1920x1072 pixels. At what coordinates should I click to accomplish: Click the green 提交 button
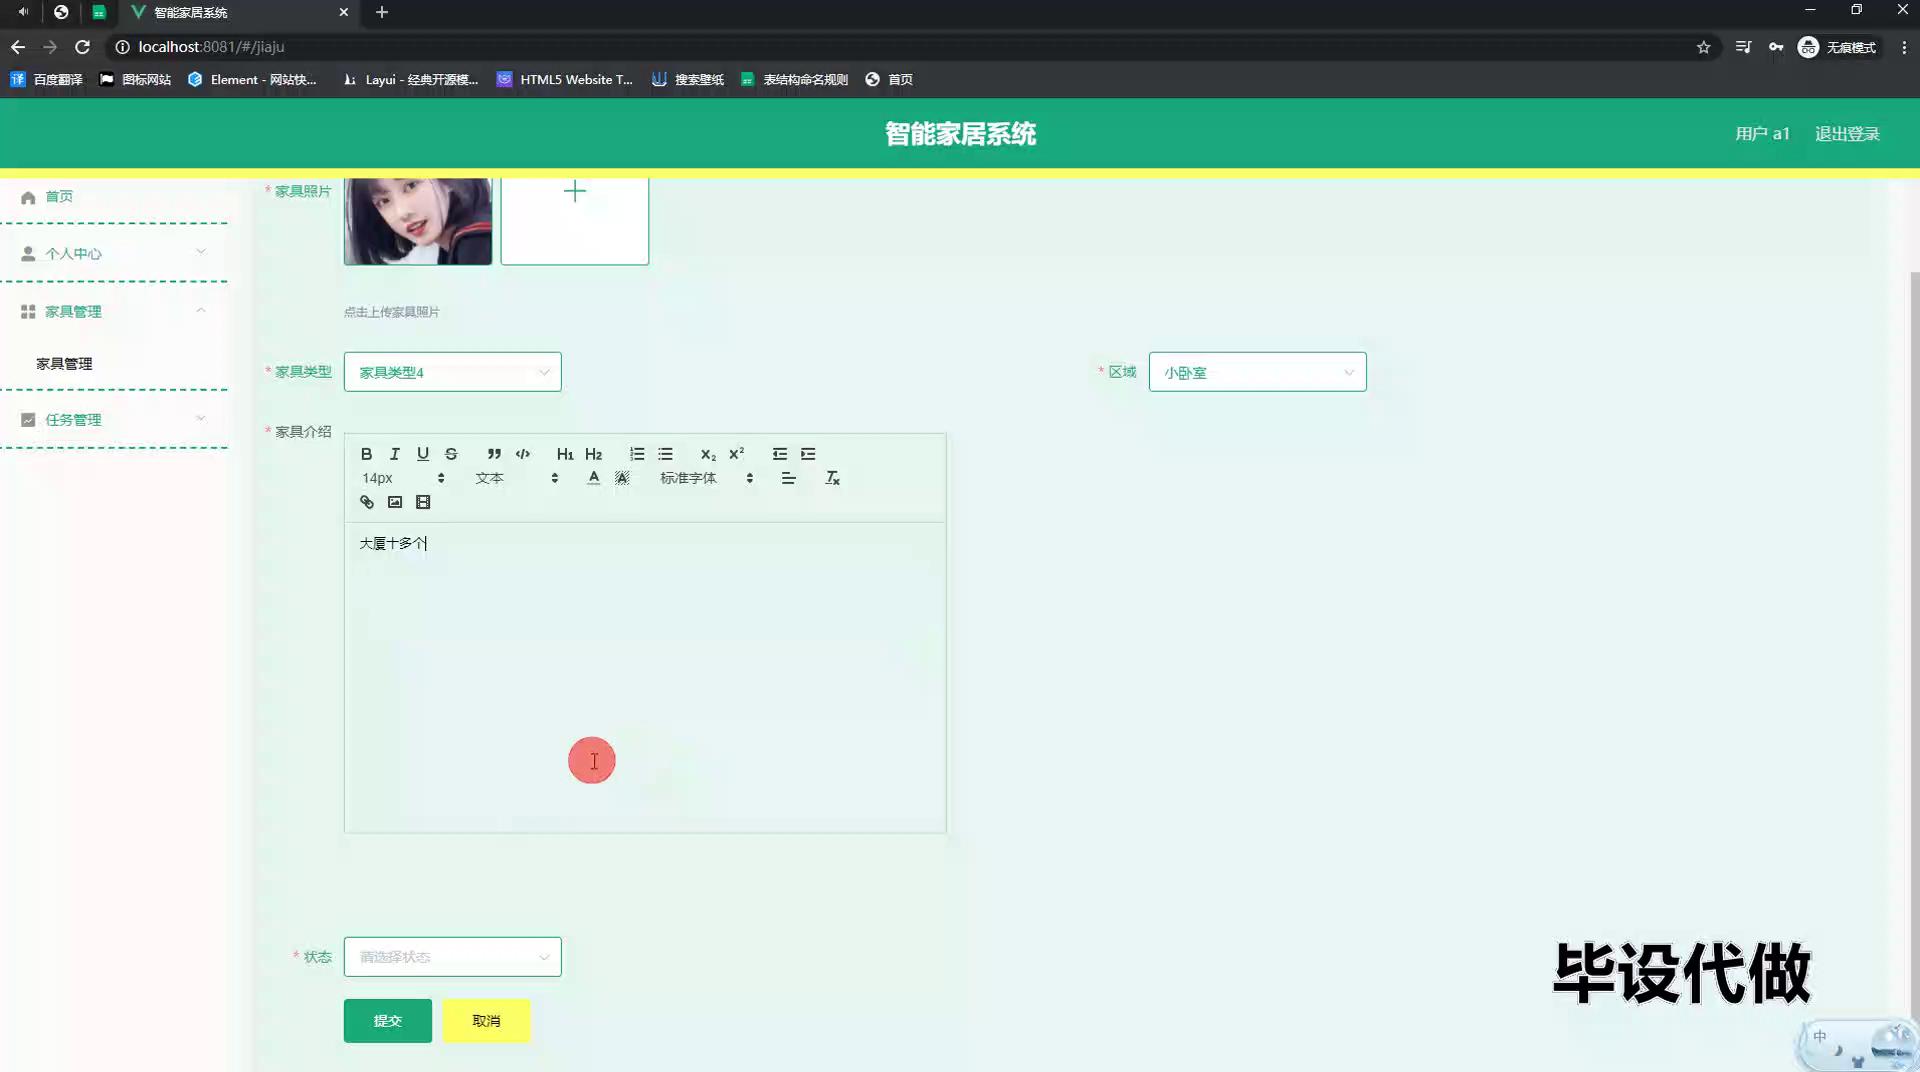click(x=387, y=1021)
